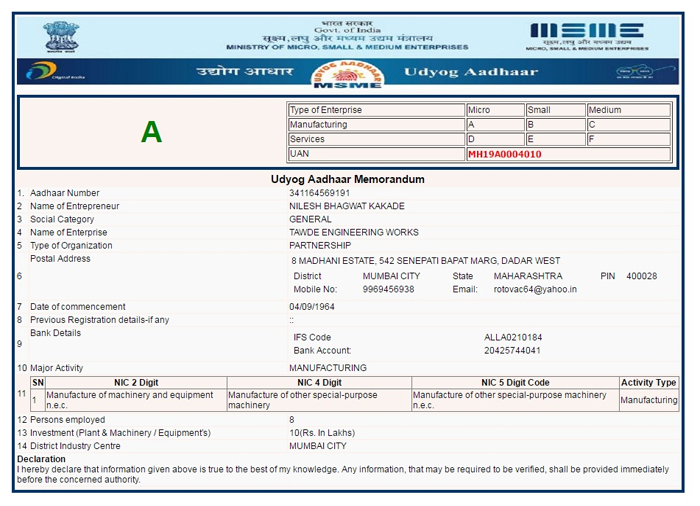Click the District Industry Centre value MUMBAI CITY
Screen dimensions: 700x506
[x=318, y=446]
